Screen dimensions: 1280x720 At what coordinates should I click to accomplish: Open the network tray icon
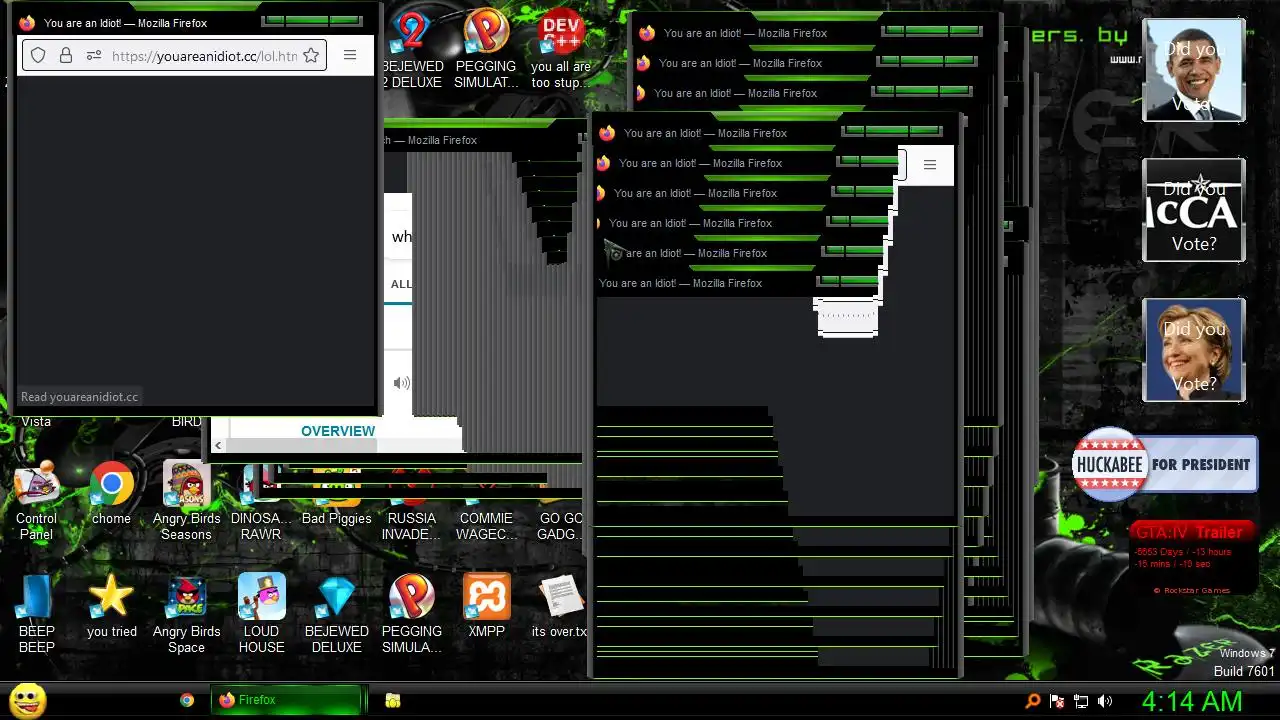(x=1081, y=701)
